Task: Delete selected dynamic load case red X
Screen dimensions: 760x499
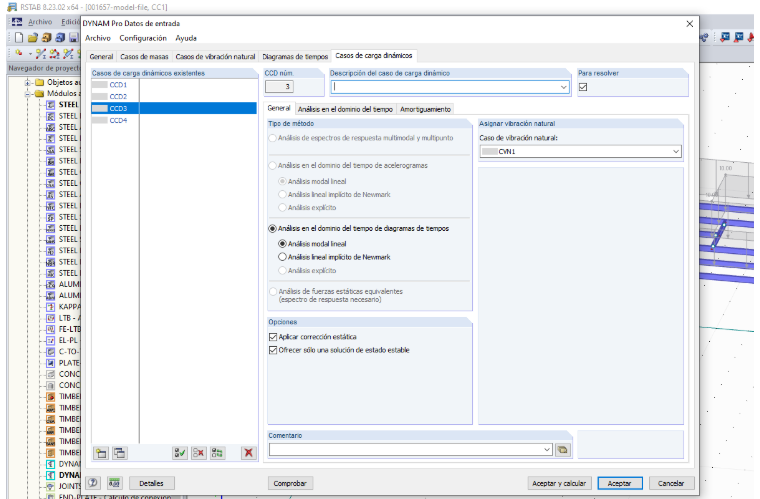Action: pyautogui.click(x=249, y=453)
